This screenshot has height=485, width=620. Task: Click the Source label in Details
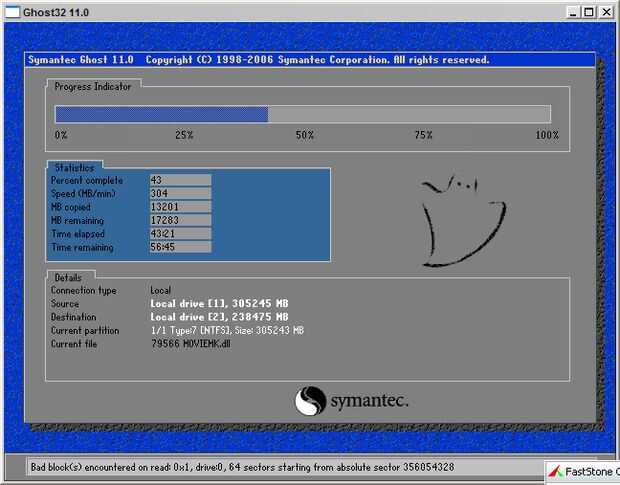[x=65, y=304]
